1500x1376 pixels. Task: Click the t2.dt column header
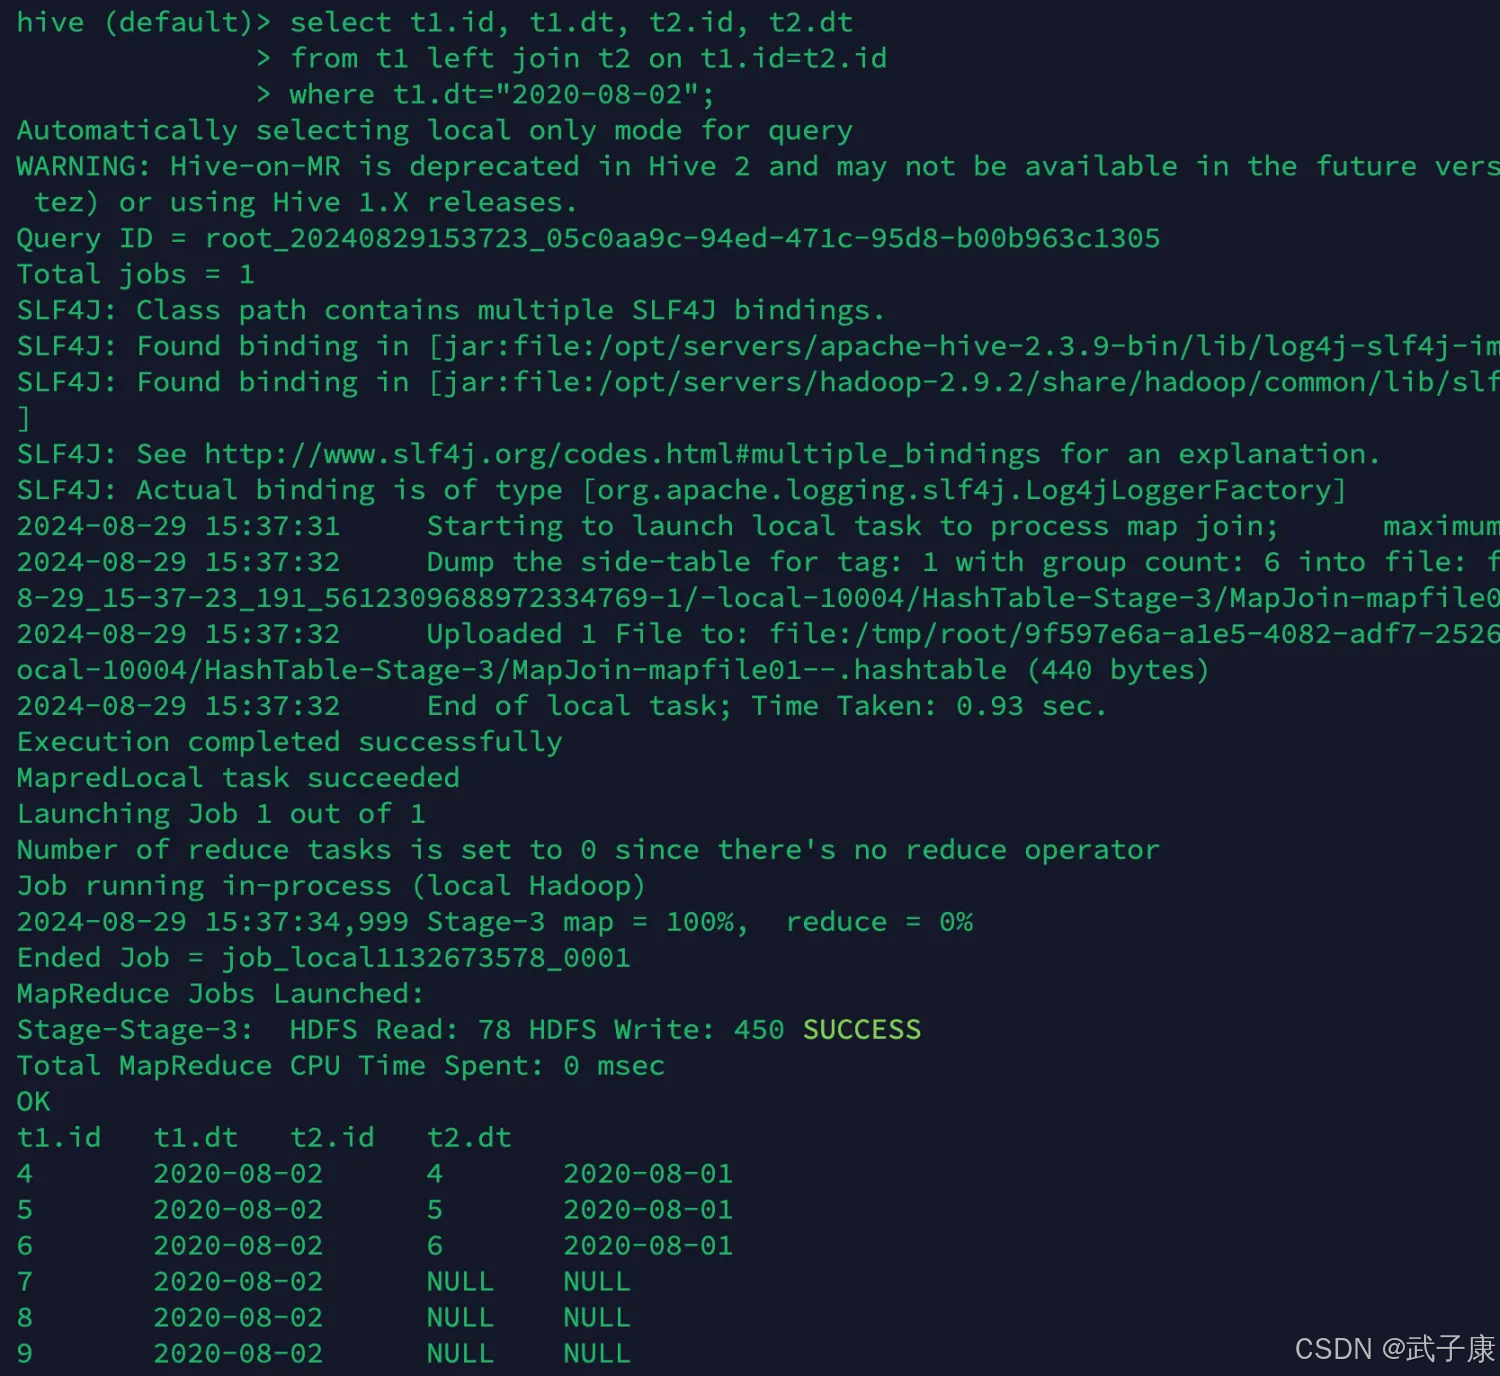(x=469, y=1138)
